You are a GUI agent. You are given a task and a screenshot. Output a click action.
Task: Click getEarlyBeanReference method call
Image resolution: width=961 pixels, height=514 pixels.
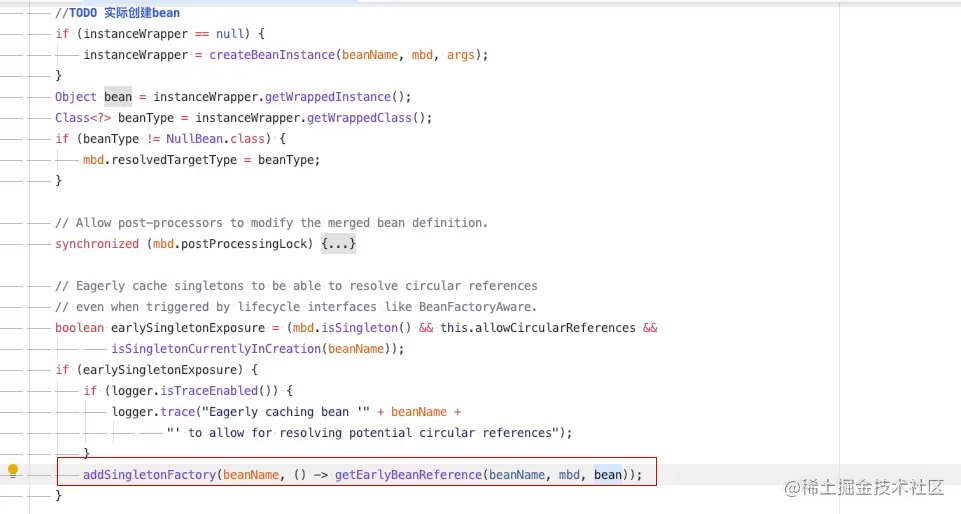[408, 475]
